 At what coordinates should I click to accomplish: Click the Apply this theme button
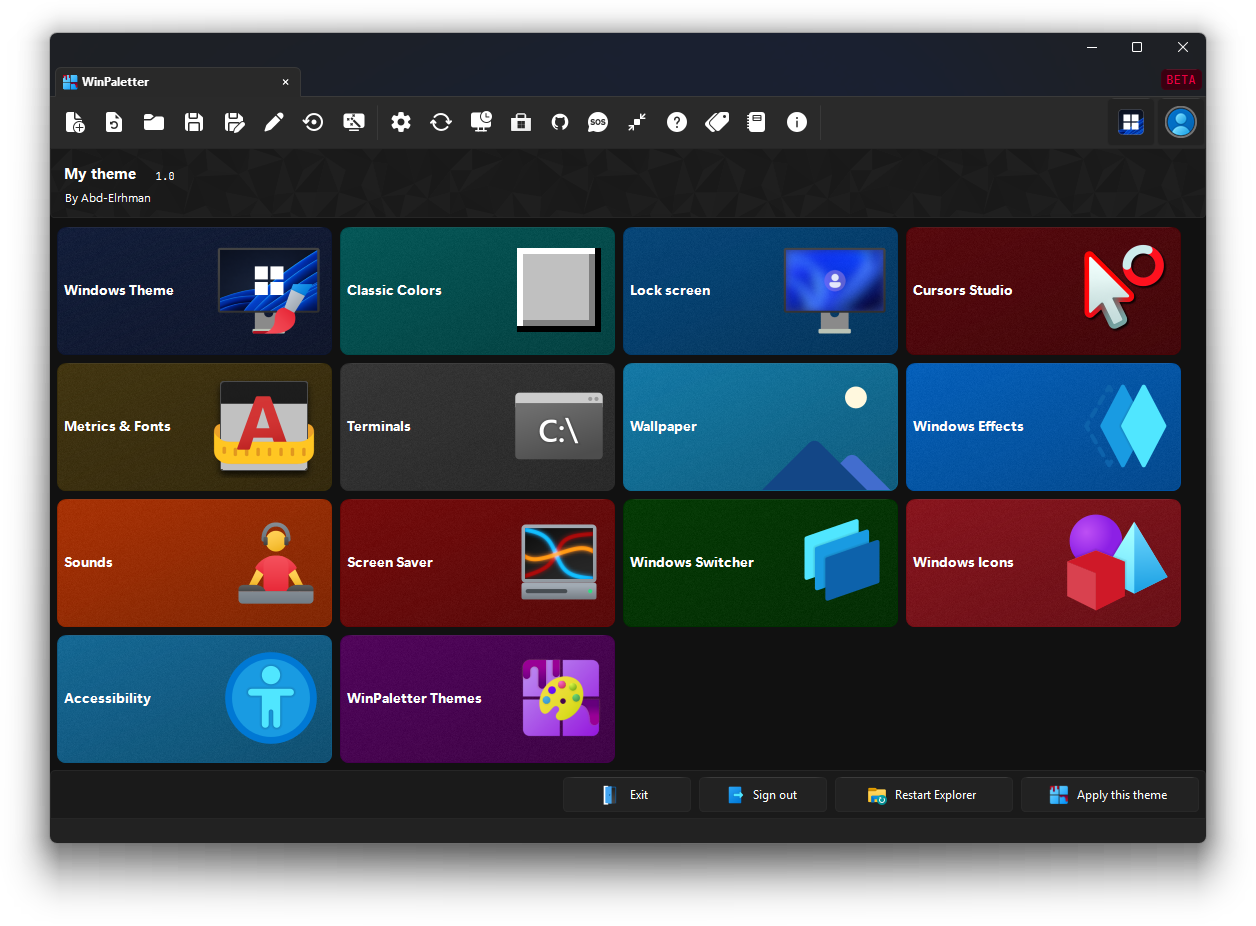(1110, 795)
